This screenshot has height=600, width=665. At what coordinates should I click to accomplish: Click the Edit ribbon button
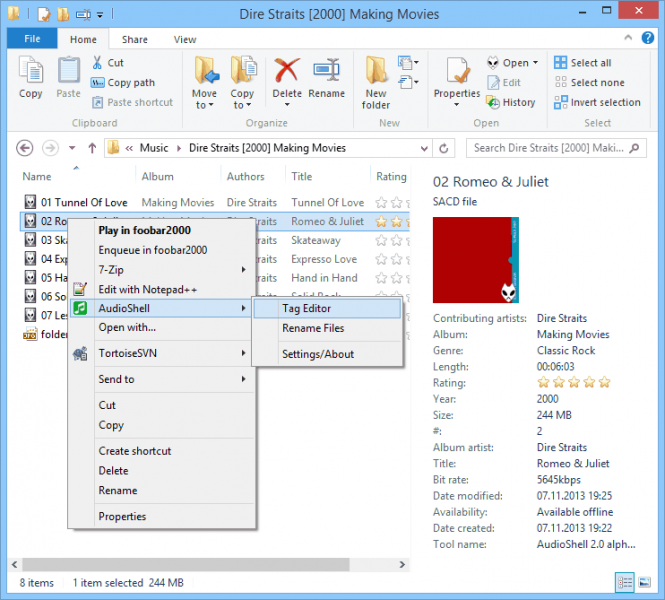point(504,83)
